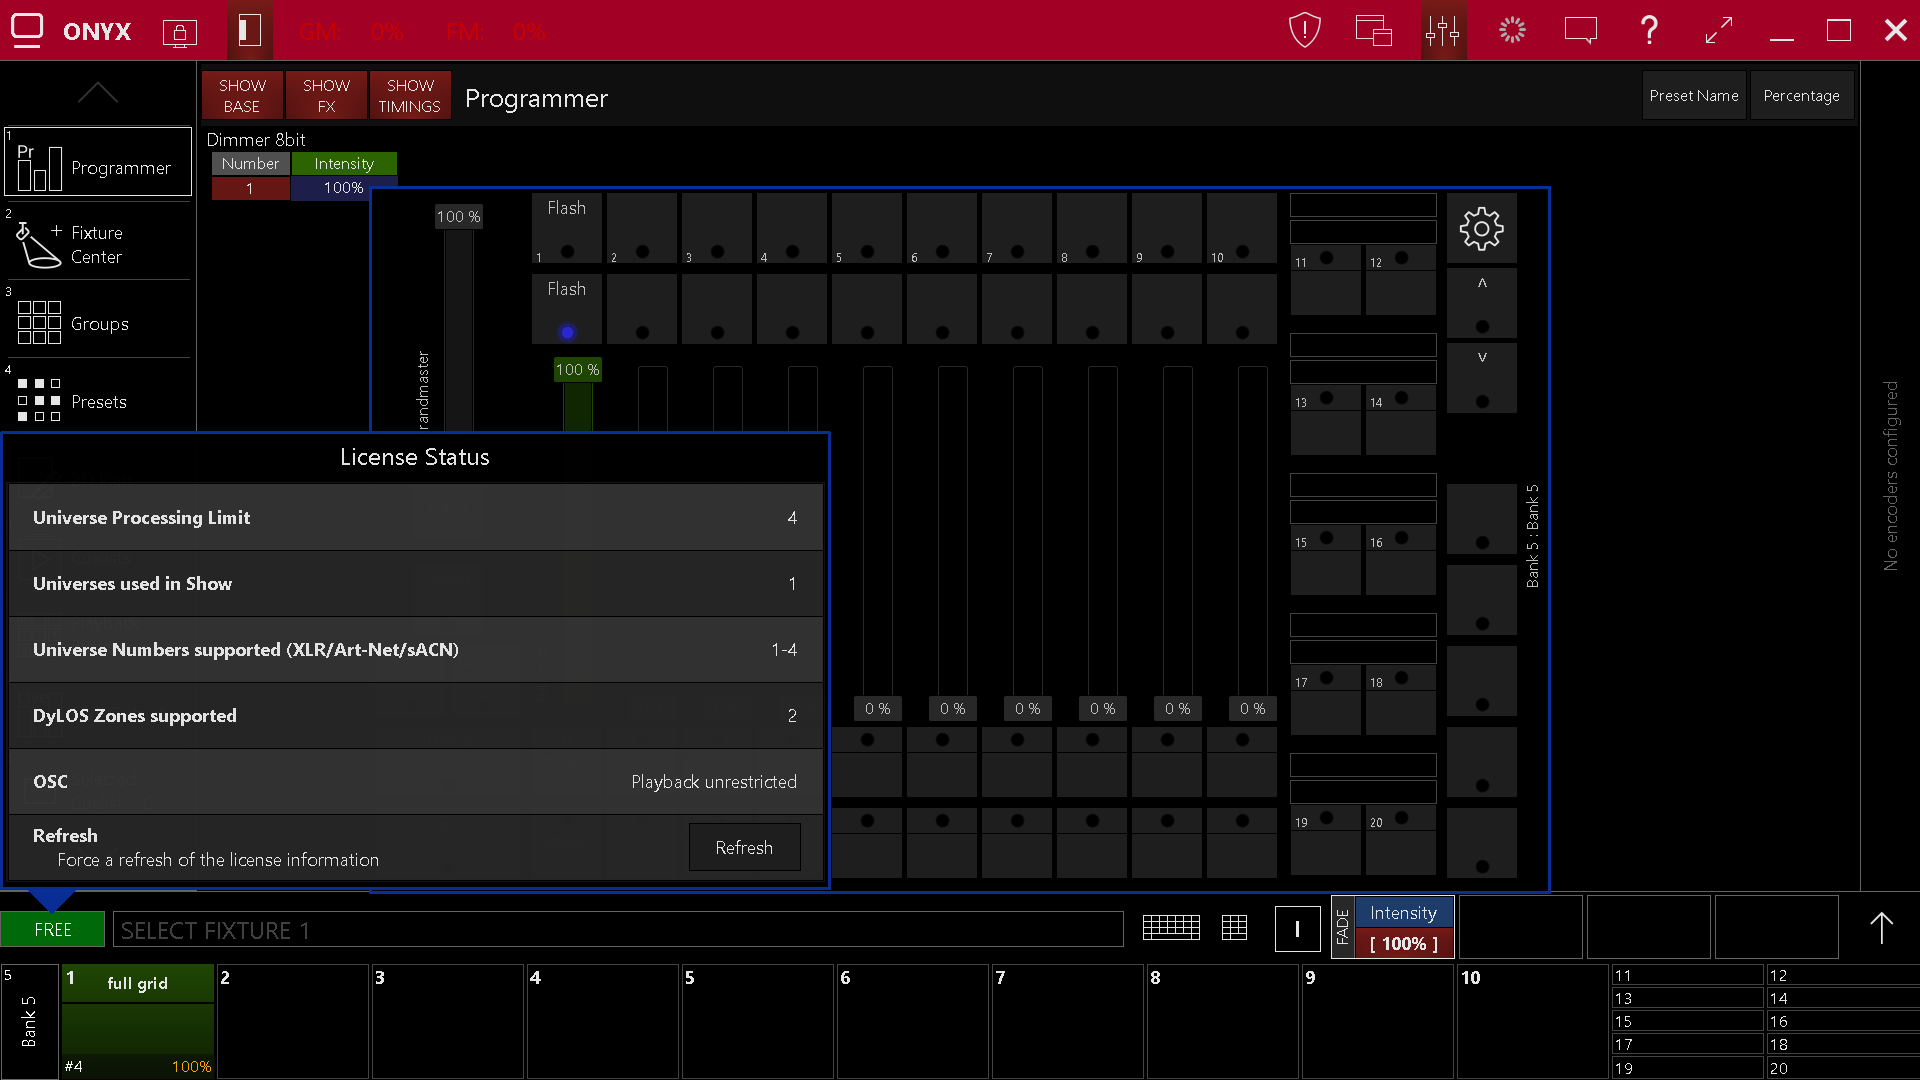
Task: Click the 100% intensity cell
Action: (x=344, y=188)
